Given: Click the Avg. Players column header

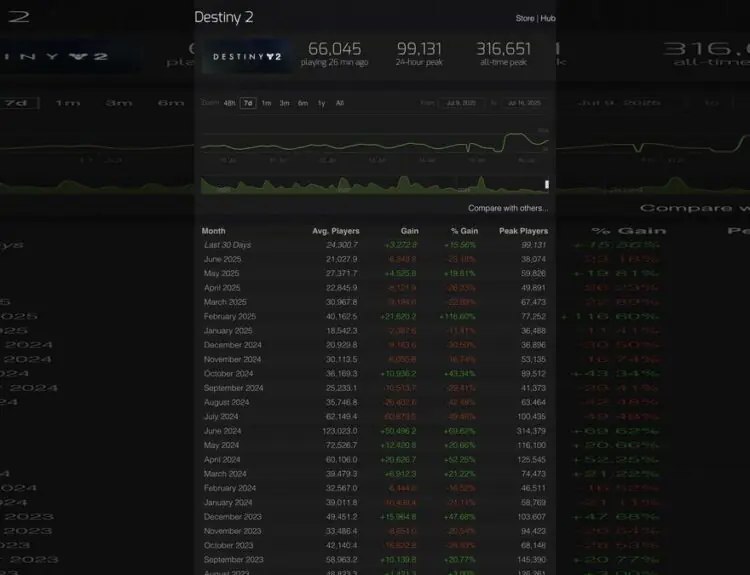Looking at the screenshot, I should [x=335, y=231].
